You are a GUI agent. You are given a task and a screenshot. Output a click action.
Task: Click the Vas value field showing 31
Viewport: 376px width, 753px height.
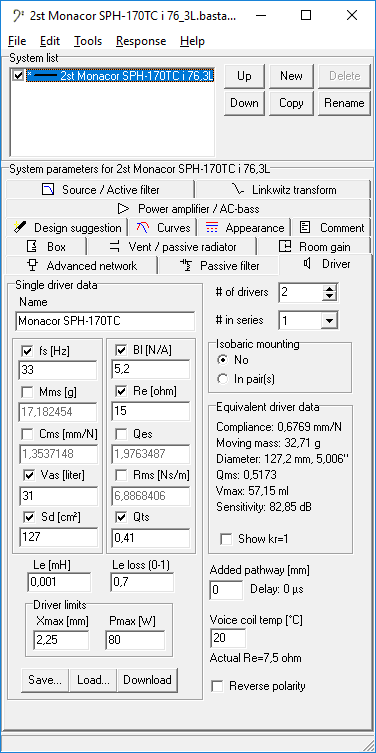click(58, 496)
